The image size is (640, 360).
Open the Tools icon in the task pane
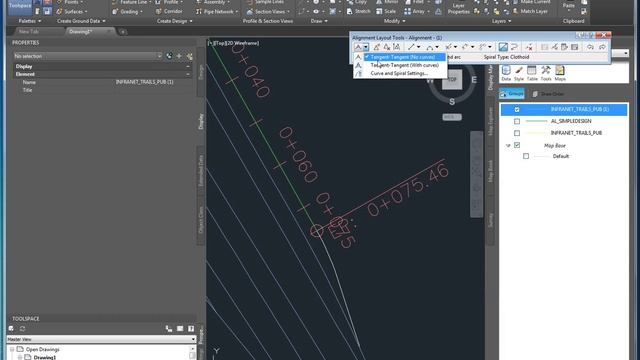[x=546, y=73]
